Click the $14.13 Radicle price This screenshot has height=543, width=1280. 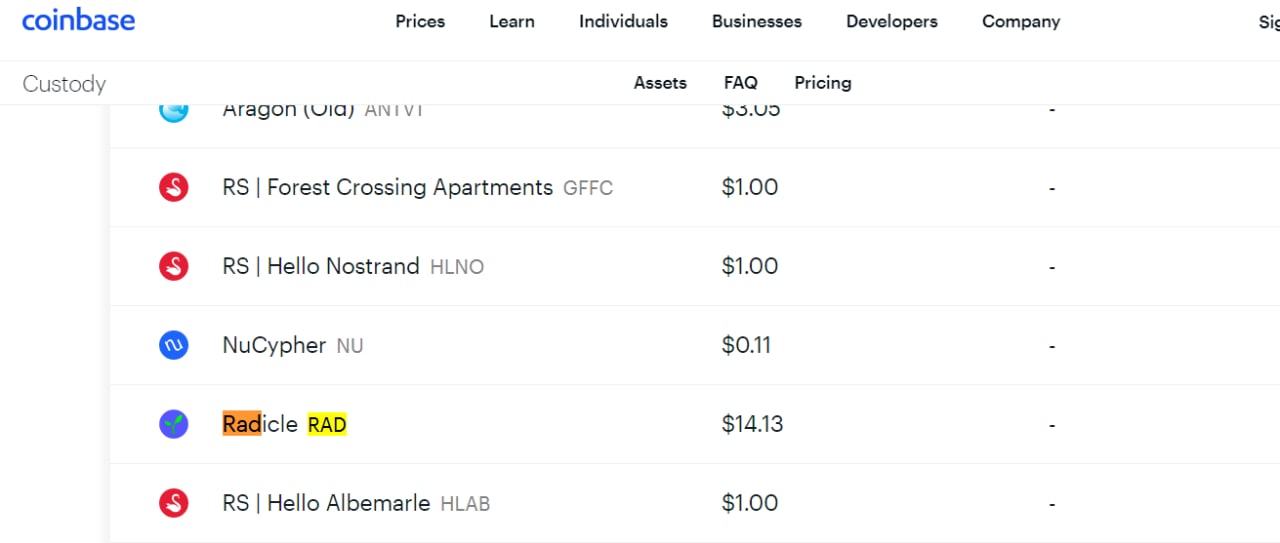[x=752, y=424]
